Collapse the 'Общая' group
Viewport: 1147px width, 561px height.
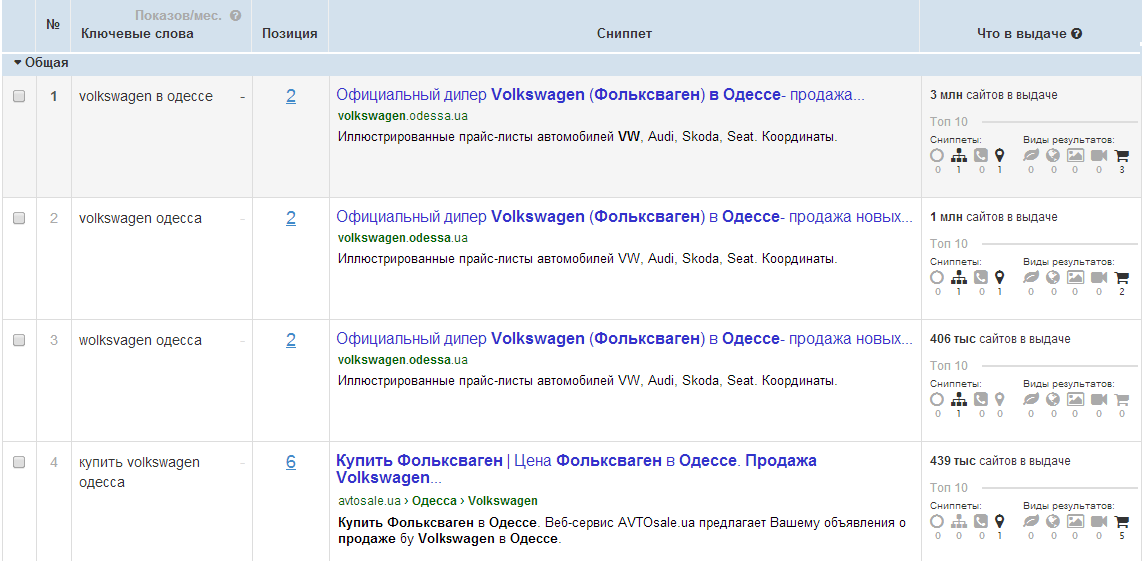[x=18, y=63]
